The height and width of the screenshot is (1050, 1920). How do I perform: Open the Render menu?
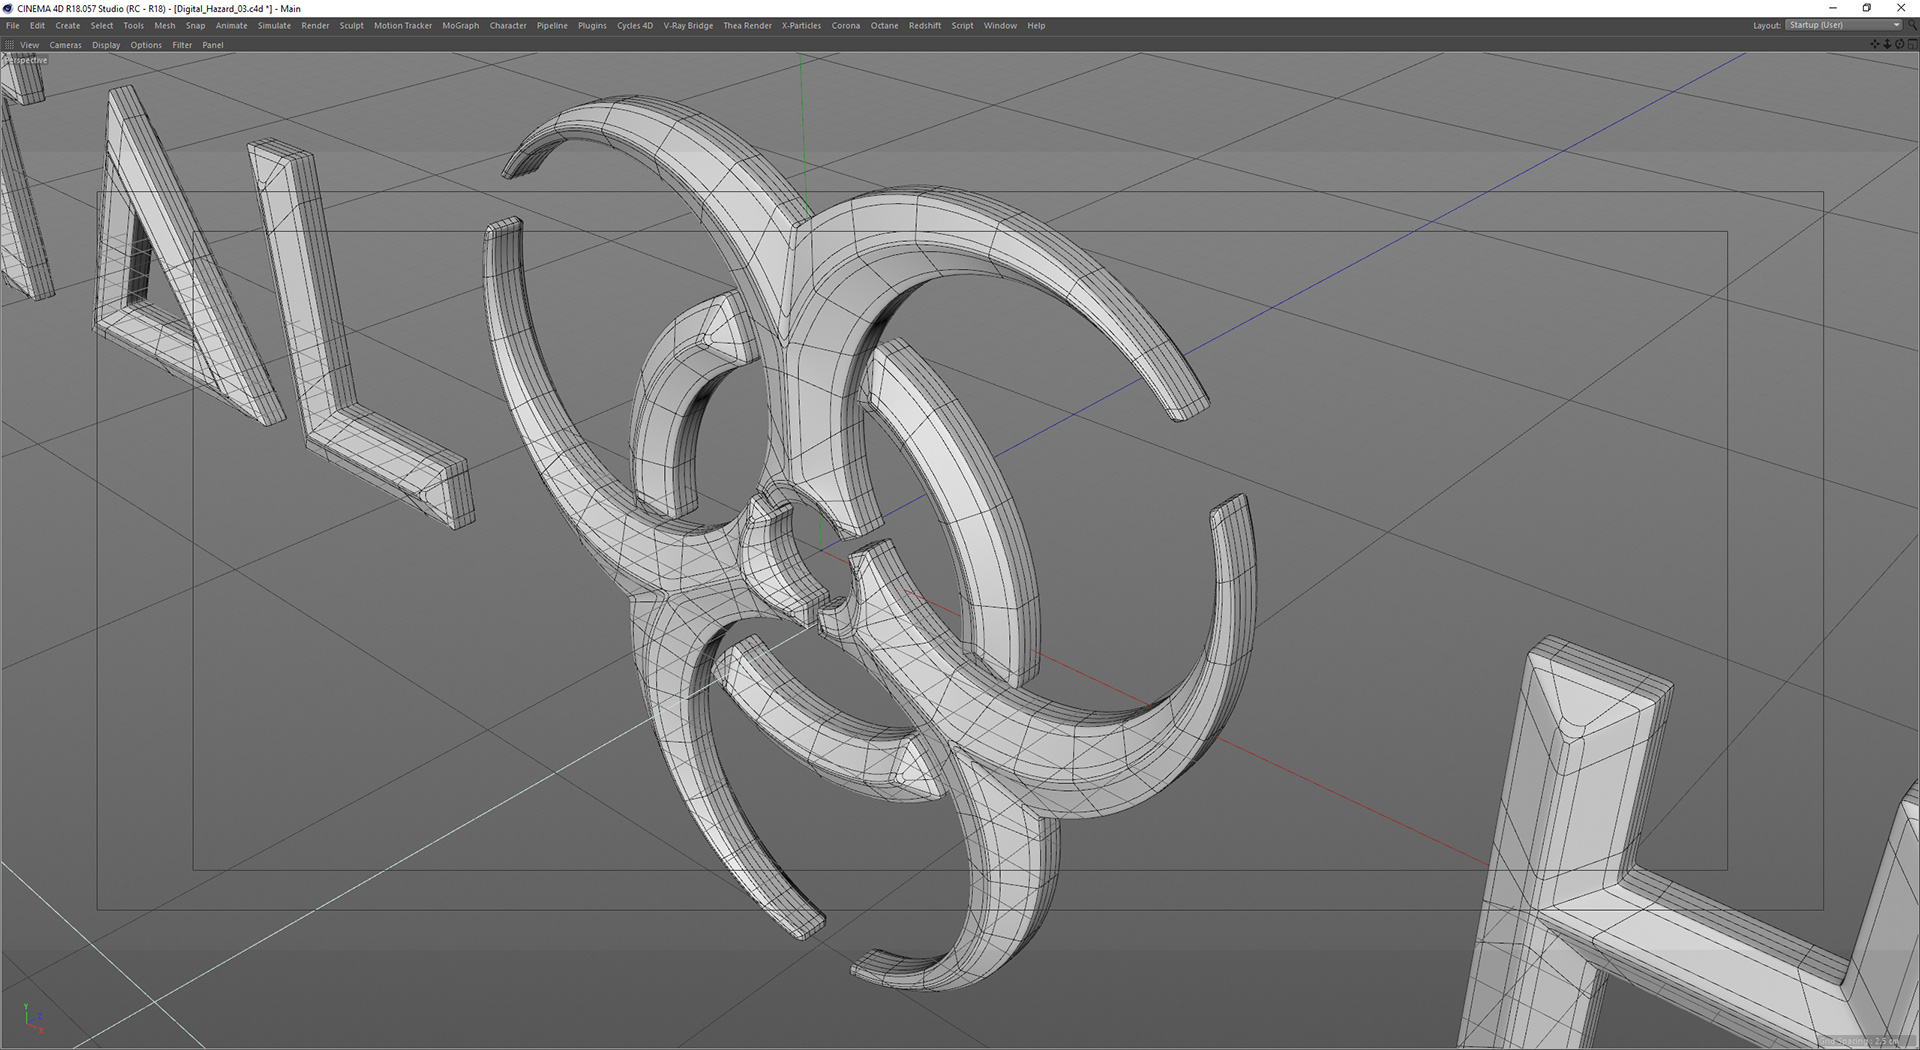point(315,26)
